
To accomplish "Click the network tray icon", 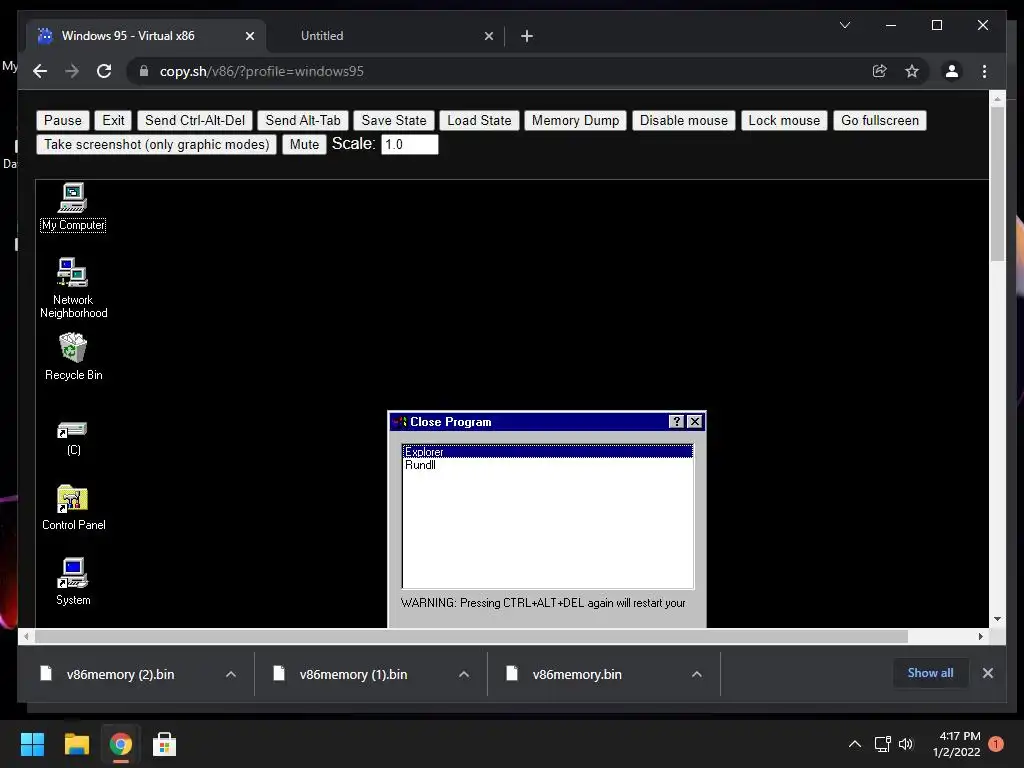I will [882, 744].
